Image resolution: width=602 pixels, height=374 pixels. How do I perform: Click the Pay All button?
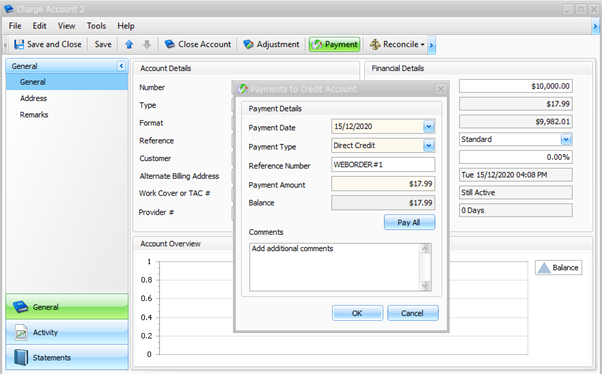(409, 222)
